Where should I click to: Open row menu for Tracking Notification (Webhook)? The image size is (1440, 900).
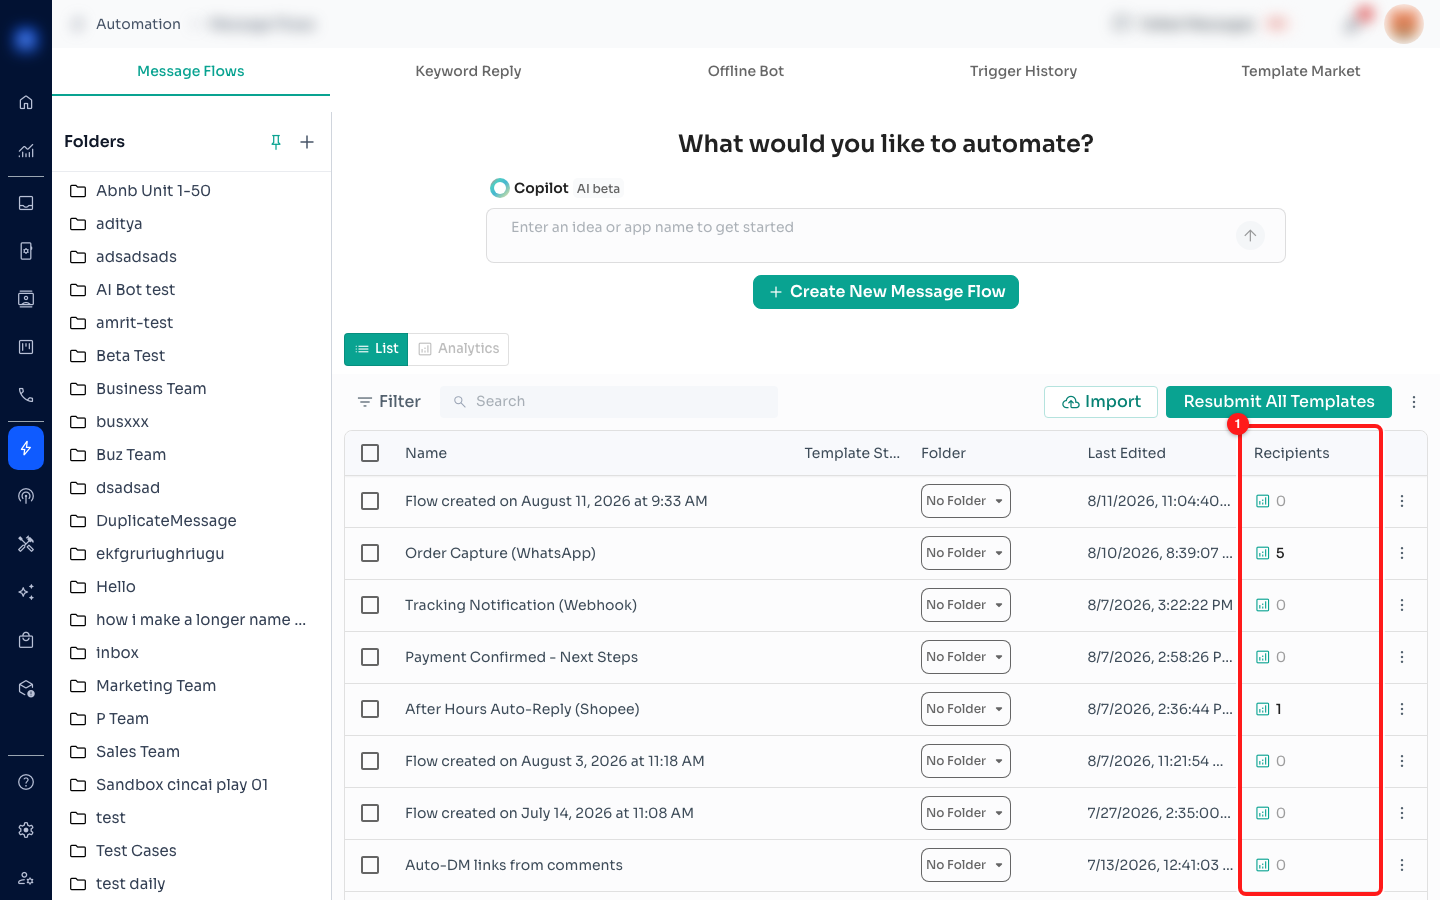click(1402, 605)
